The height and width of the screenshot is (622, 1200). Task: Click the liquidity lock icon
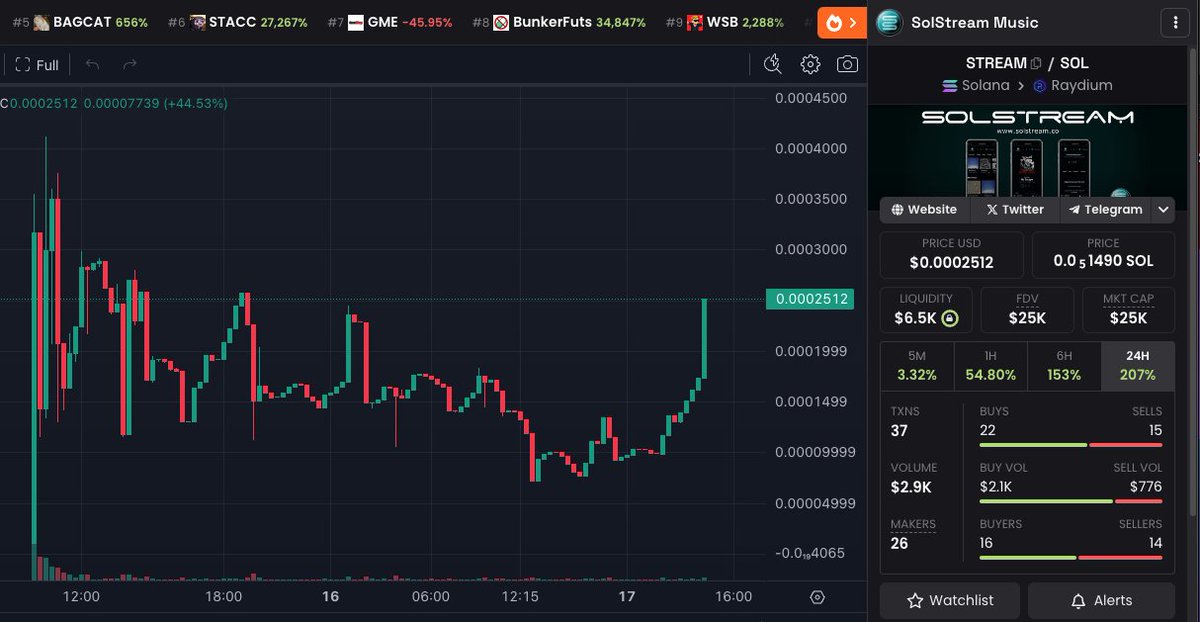pos(950,319)
